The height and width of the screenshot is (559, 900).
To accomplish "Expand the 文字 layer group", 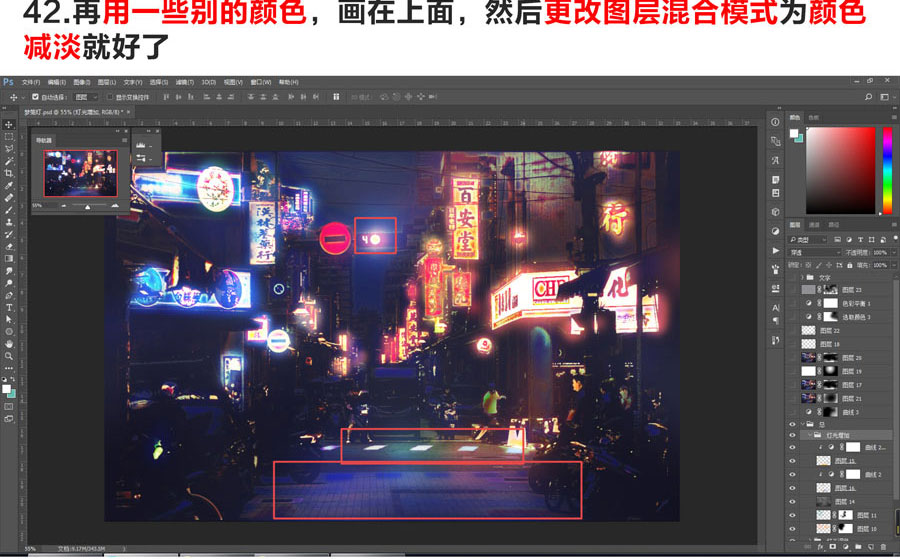I will point(802,277).
